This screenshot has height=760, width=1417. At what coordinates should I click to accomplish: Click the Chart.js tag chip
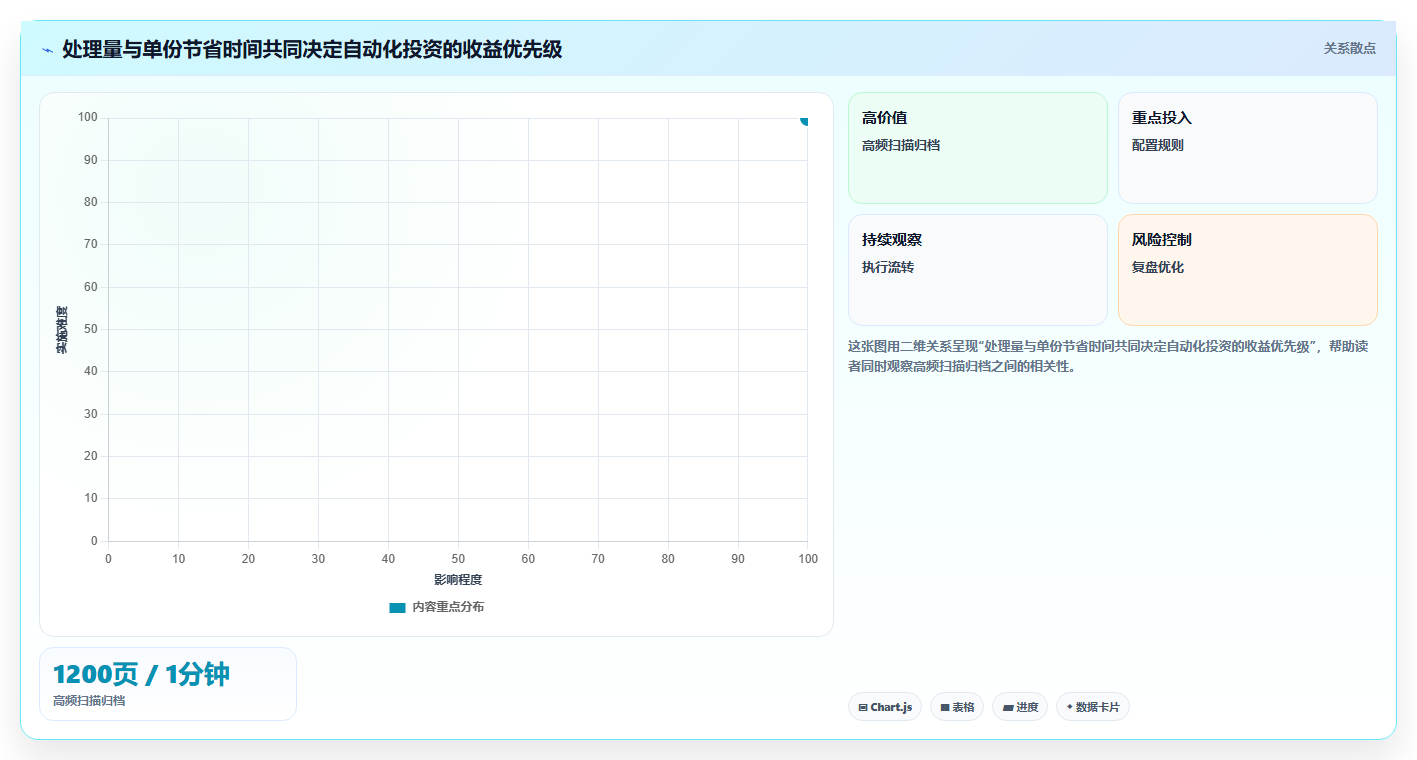(885, 707)
